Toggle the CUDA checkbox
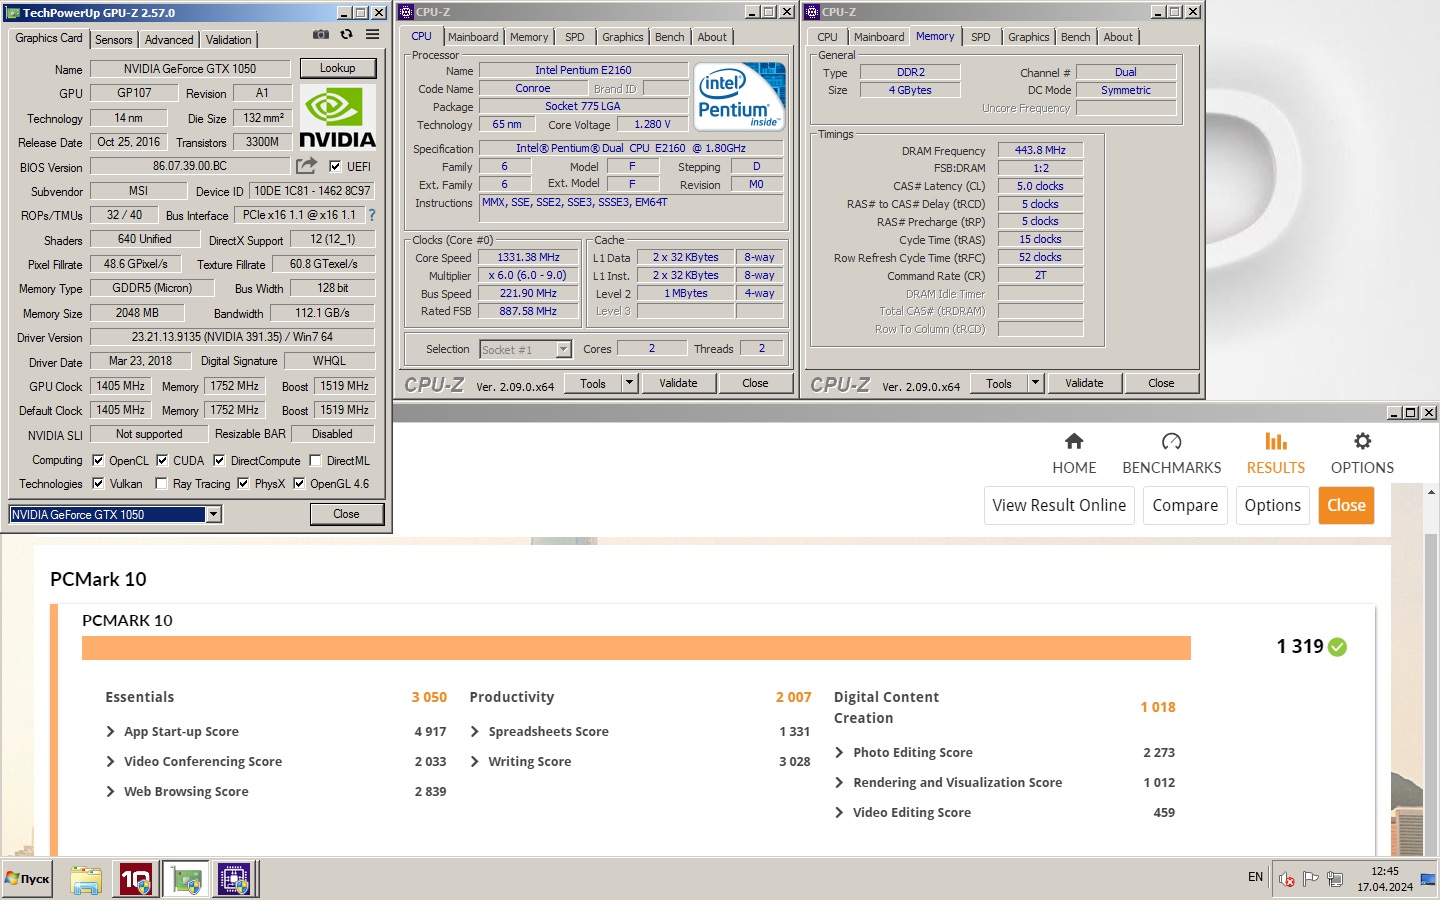The height and width of the screenshot is (900, 1440). click(162, 461)
